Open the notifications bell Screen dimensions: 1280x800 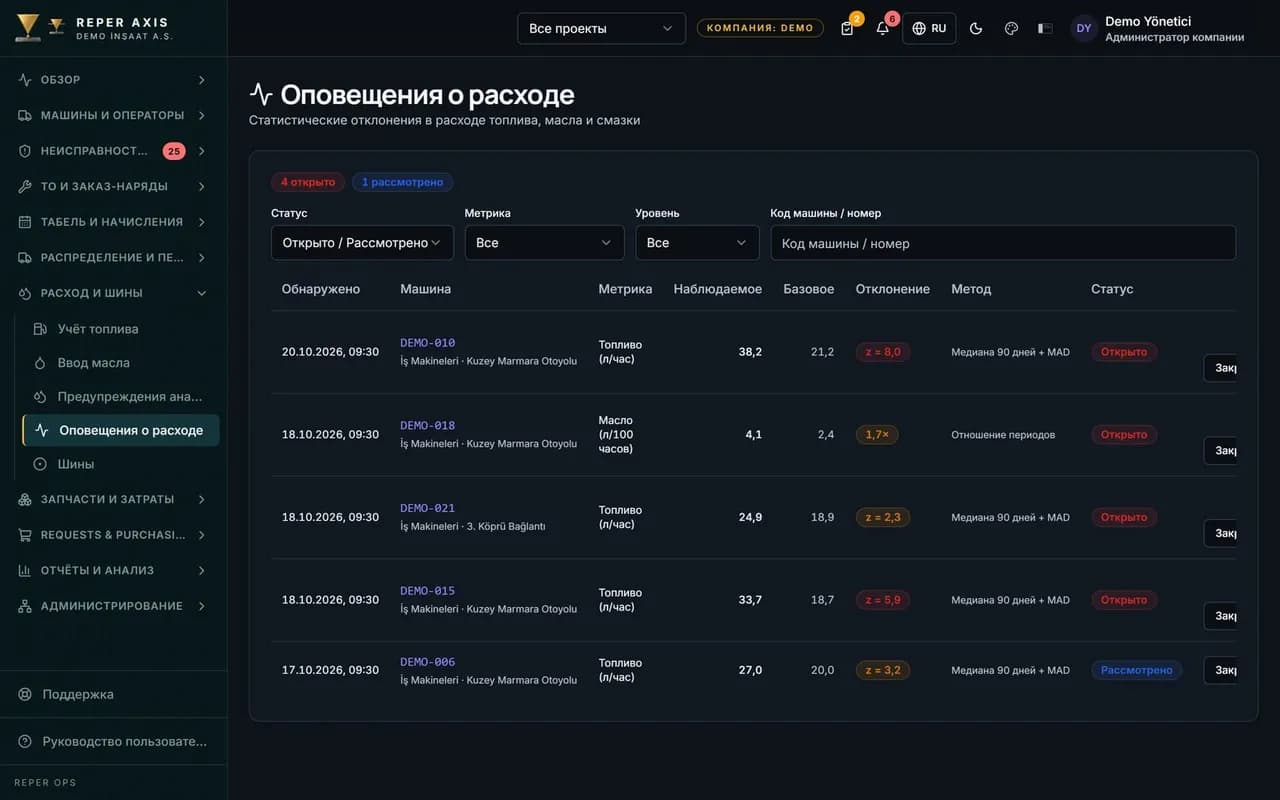[882, 28]
